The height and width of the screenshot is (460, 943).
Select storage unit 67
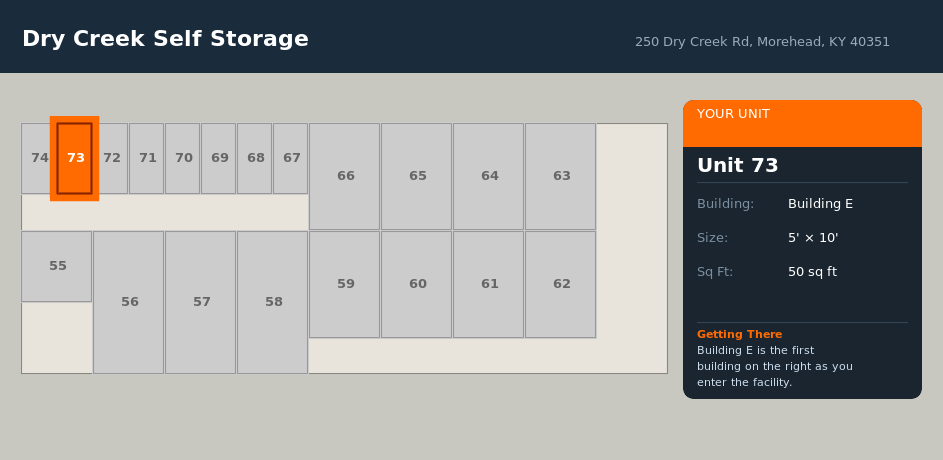(x=291, y=158)
